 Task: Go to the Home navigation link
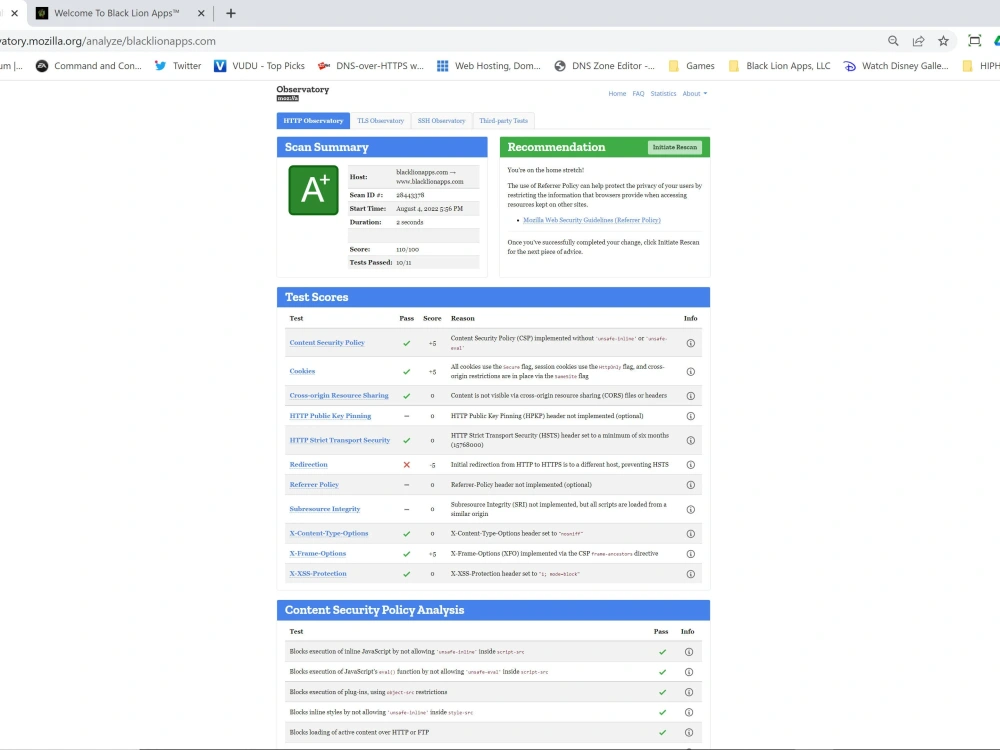tap(617, 94)
